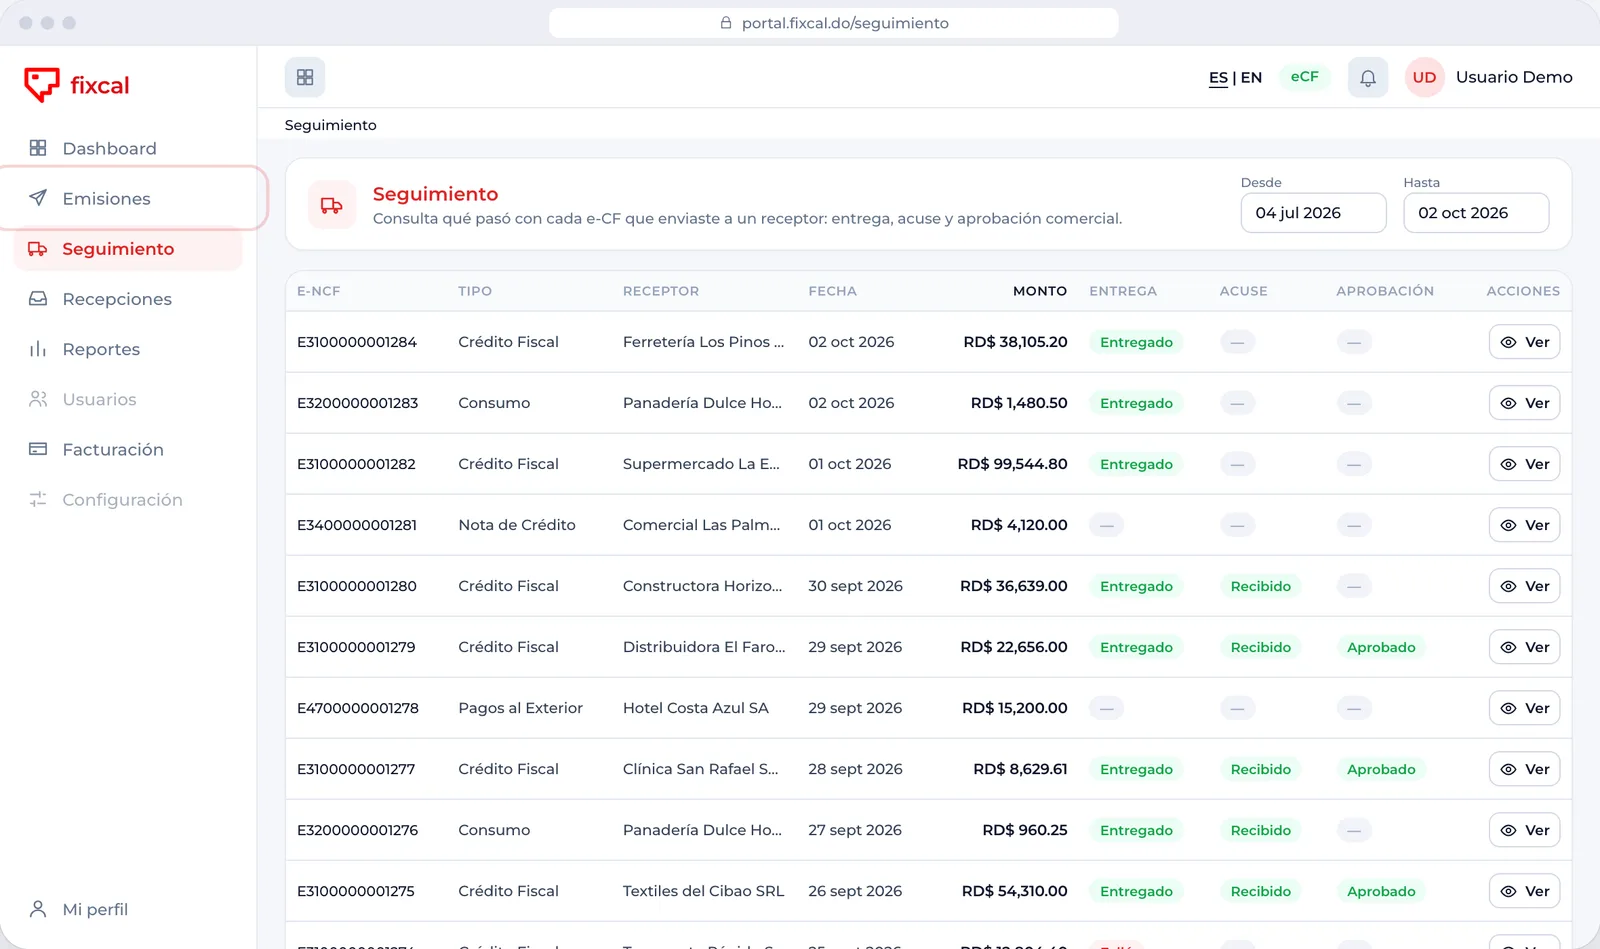1600x949 pixels.
Task: Switch language to ES
Action: 1218,77
